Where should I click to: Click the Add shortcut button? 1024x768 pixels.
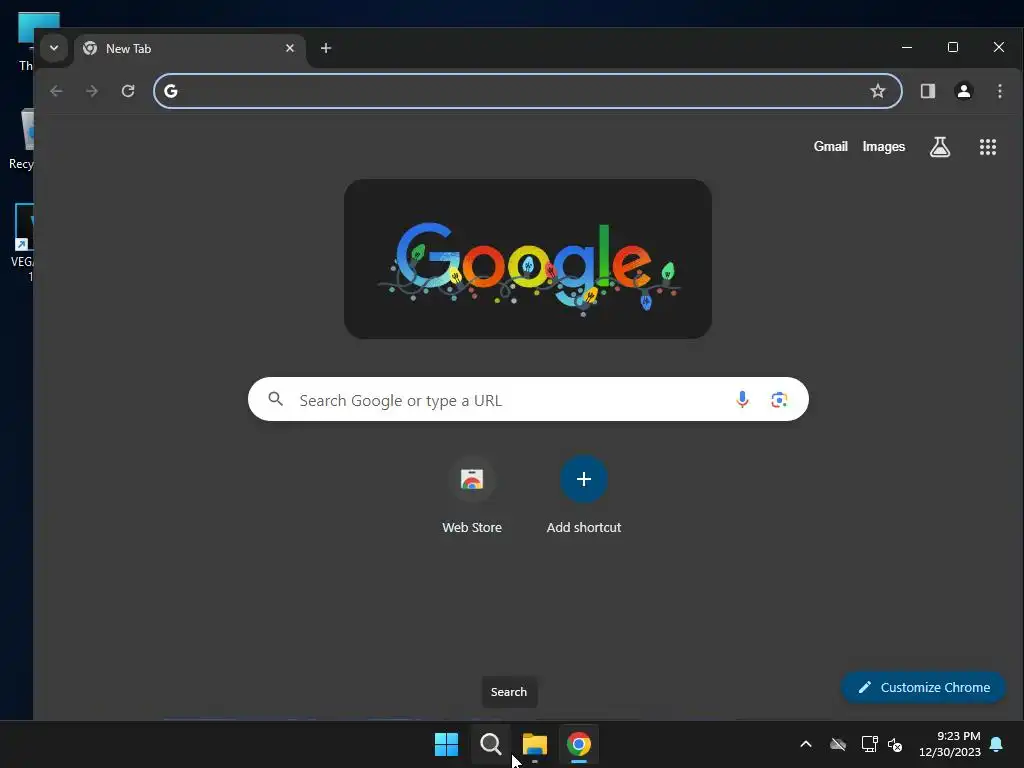[x=584, y=496]
